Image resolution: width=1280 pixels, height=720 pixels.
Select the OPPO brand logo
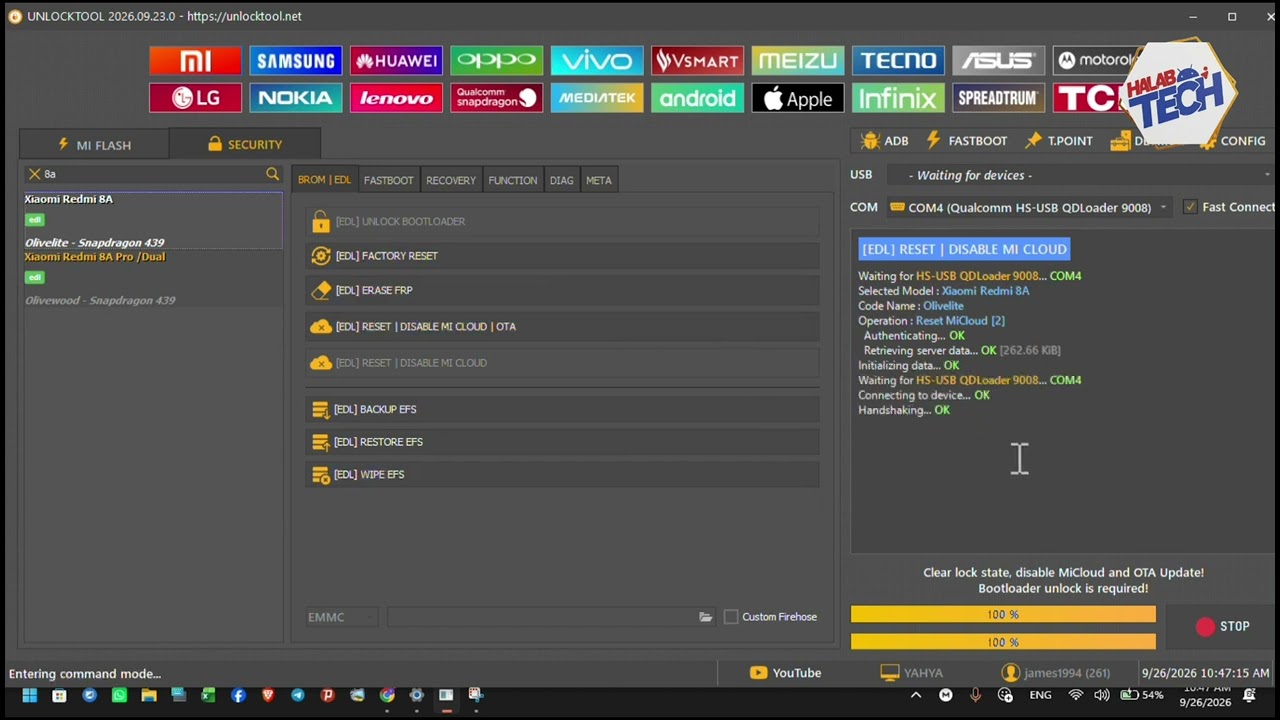click(496, 61)
